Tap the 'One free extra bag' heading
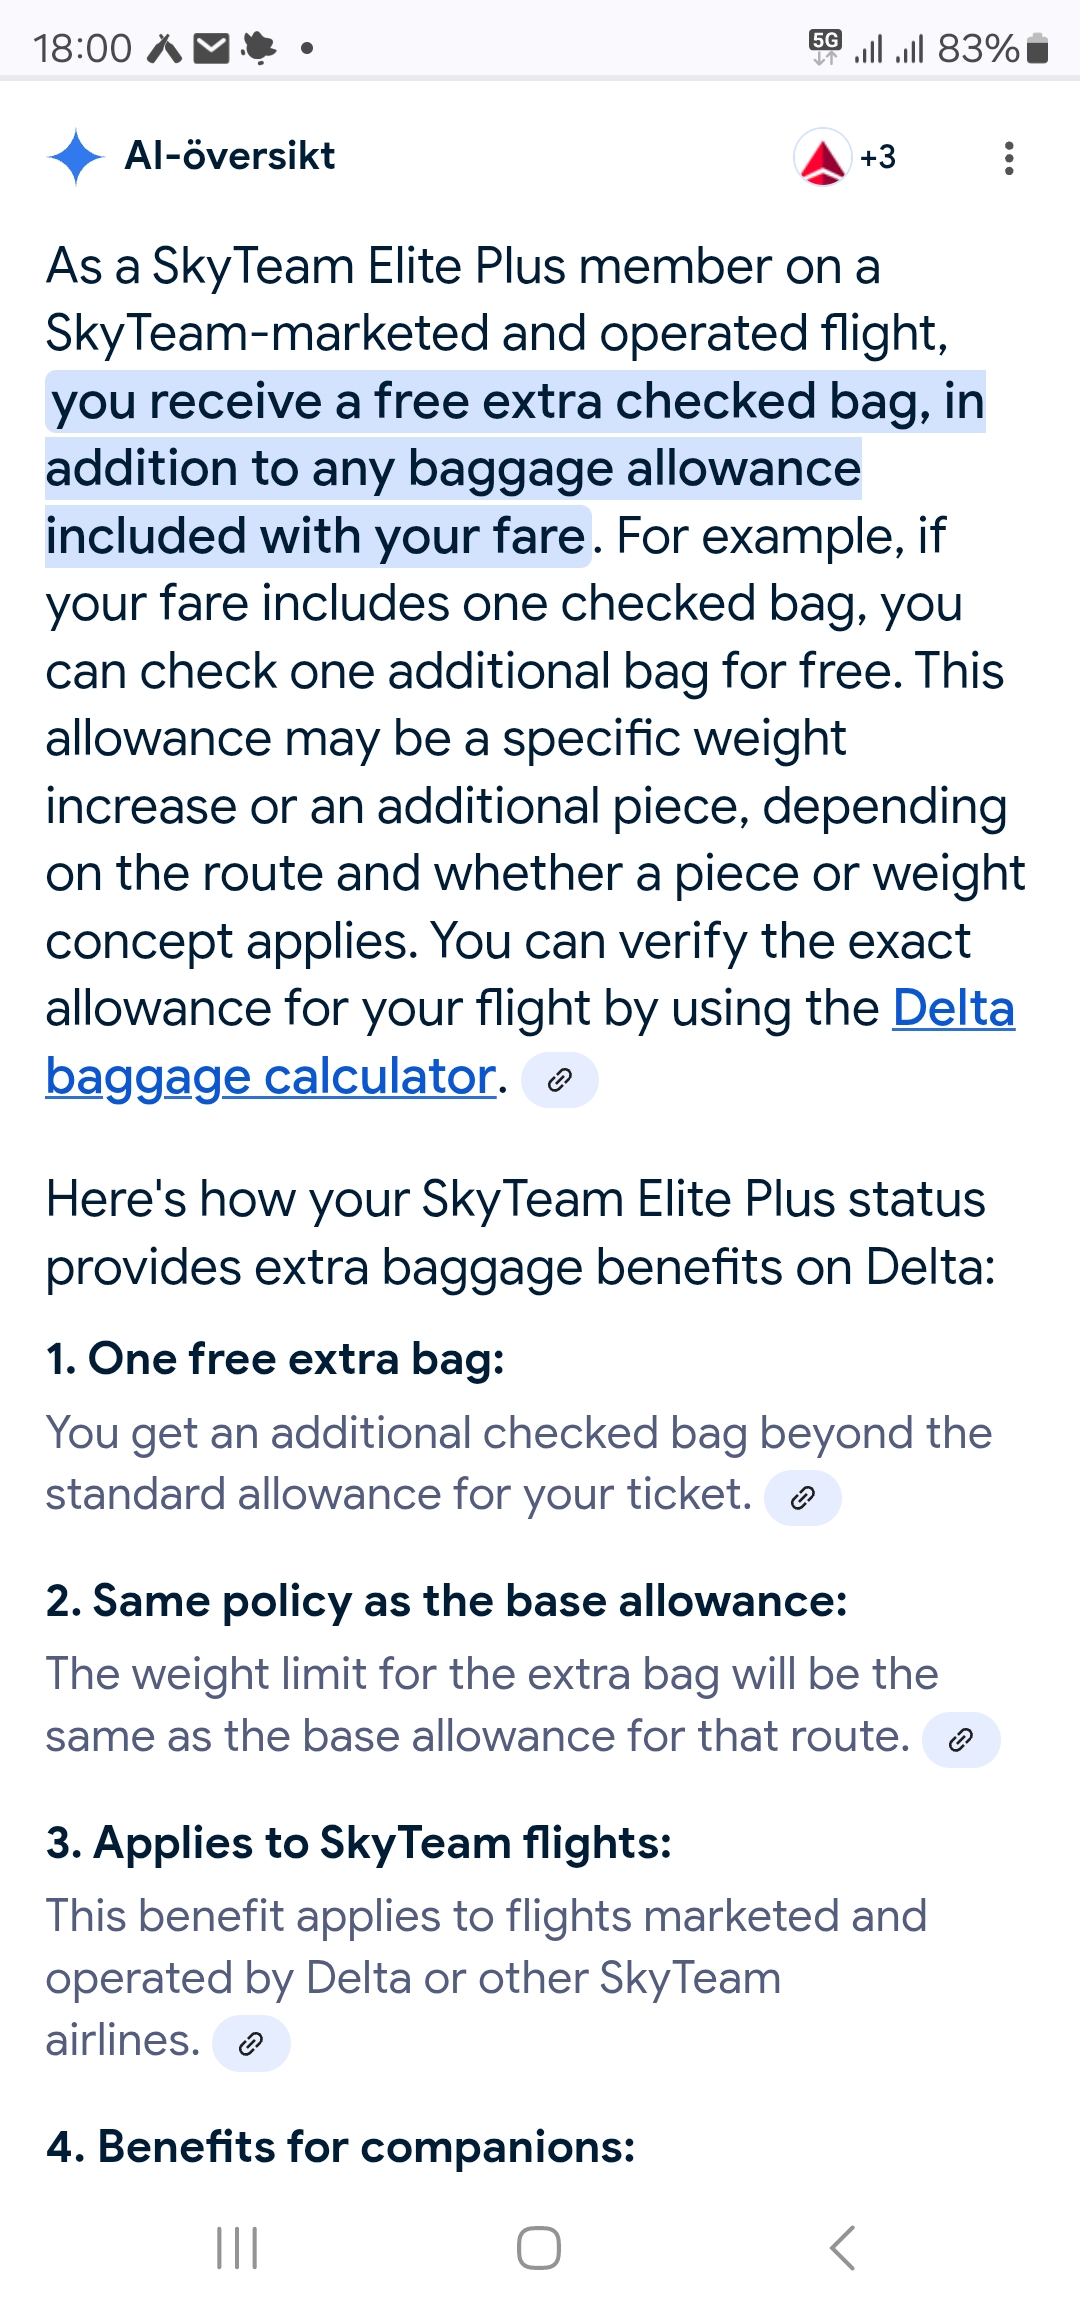Image resolution: width=1080 pixels, height=2316 pixels. click(x=275, y=1359)
